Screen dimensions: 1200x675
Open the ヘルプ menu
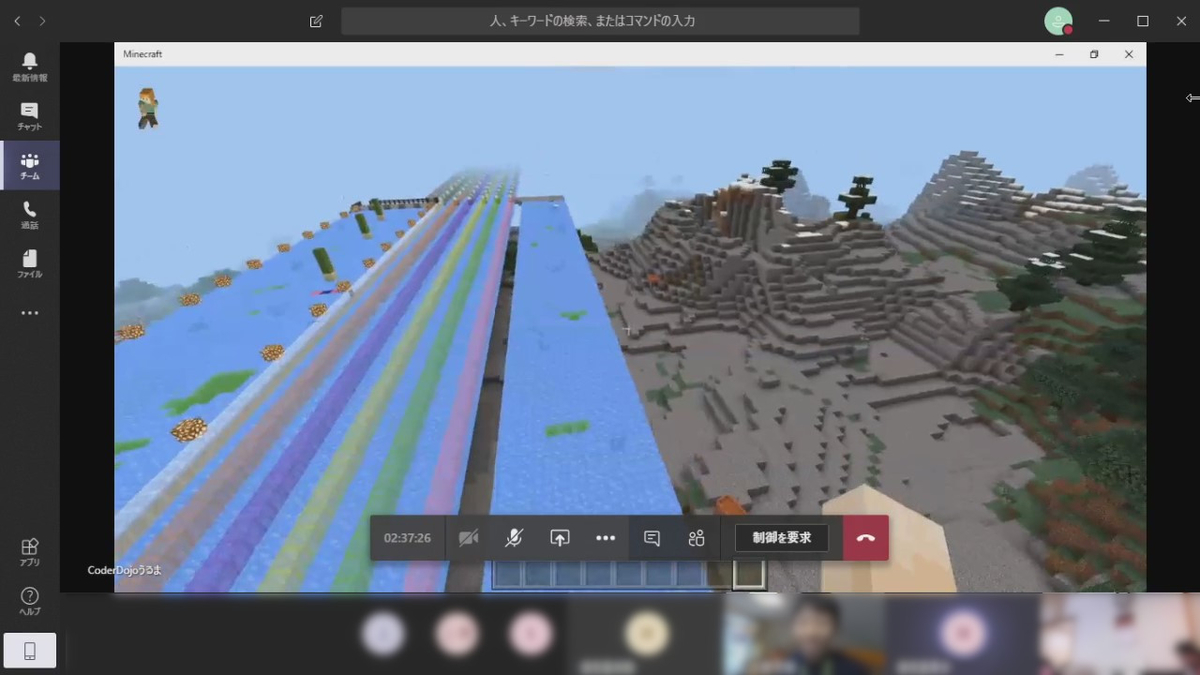[x=29, y=599]
